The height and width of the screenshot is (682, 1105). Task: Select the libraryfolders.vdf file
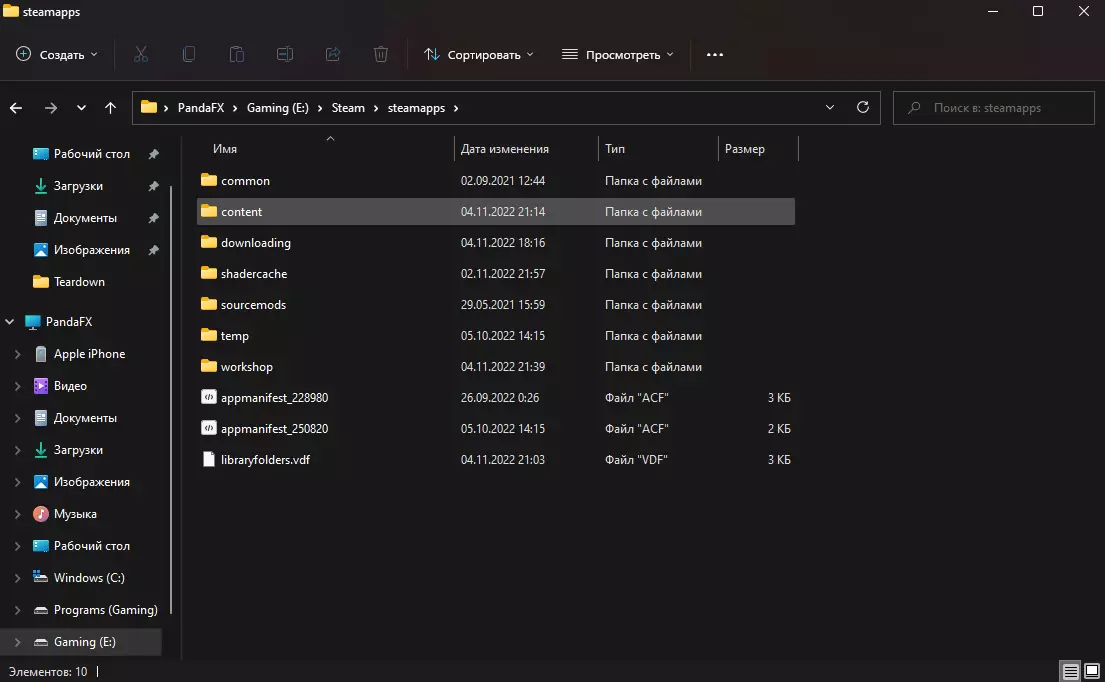click(265, 460)
